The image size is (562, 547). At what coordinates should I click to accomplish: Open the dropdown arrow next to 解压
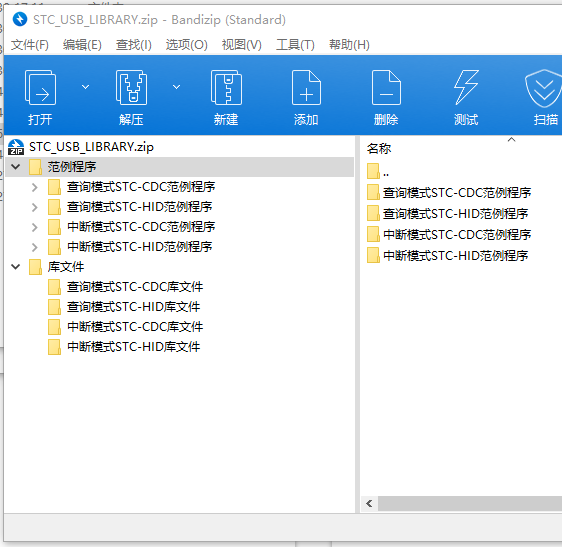point(176,87)
